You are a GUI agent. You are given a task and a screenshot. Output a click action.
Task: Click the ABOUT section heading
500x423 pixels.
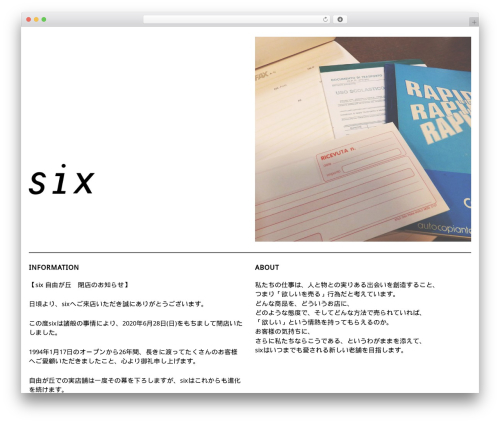click(267, 267)
